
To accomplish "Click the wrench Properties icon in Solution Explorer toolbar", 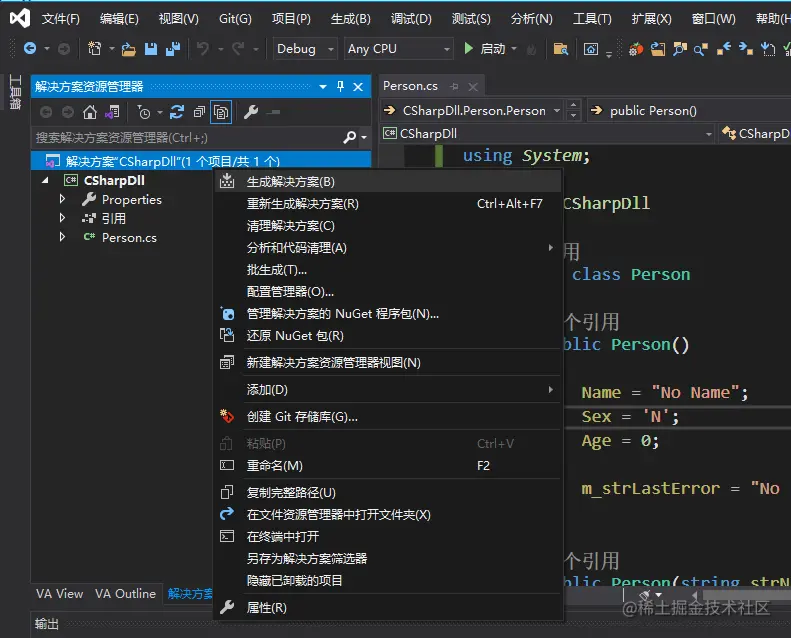I will click(x=252, y=113).
